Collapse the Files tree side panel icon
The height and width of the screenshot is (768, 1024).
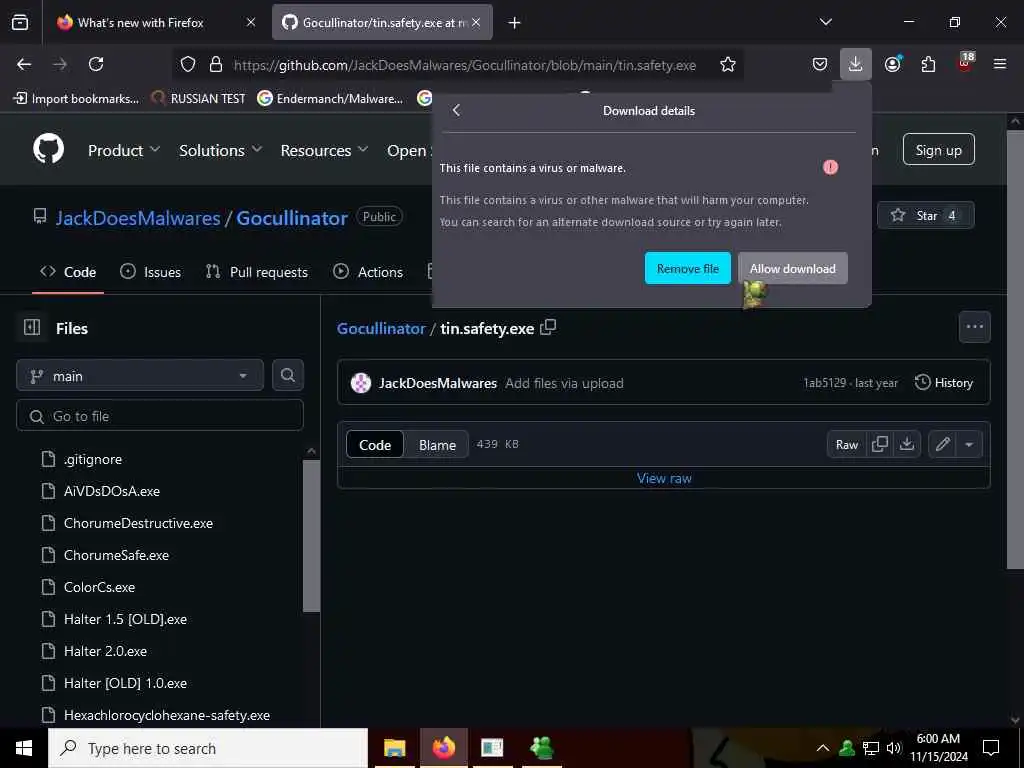(x=32, y=327)
